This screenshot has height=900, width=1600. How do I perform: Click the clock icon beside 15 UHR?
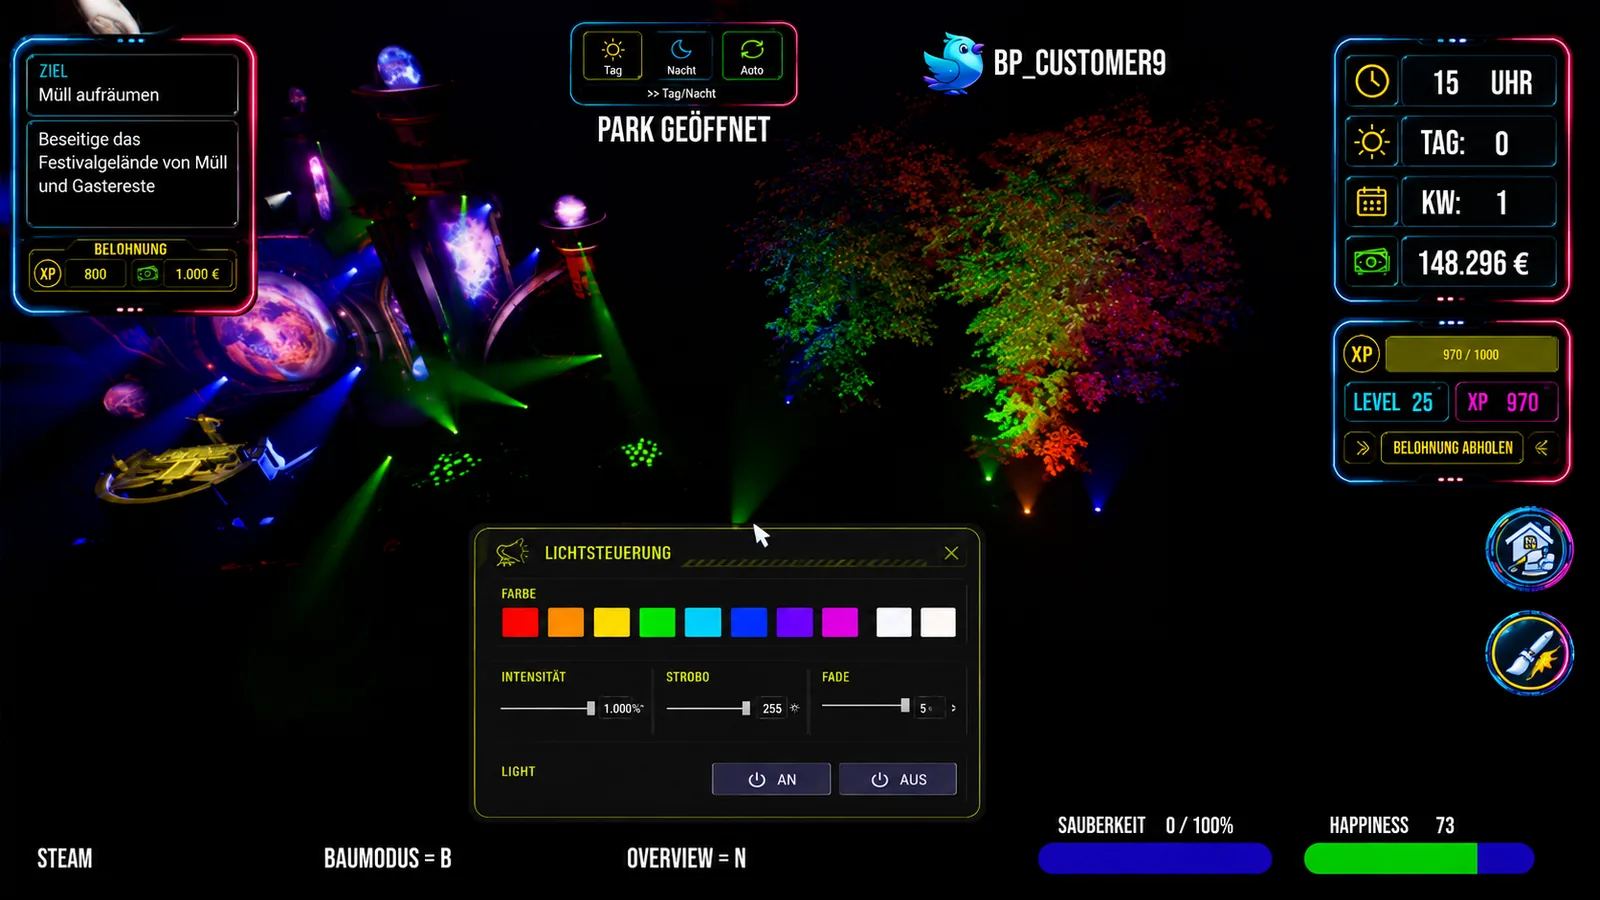tap(1371, 82)
